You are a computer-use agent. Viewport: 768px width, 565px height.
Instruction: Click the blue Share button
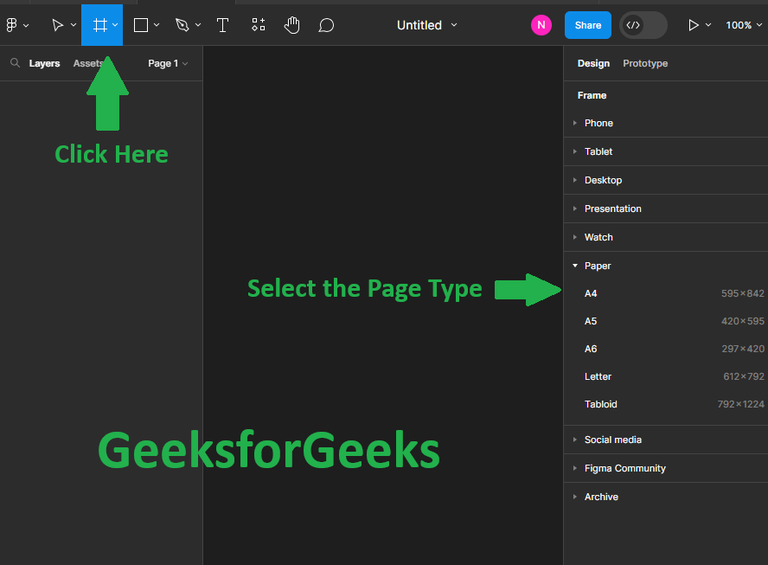click(x=588, y=25)
